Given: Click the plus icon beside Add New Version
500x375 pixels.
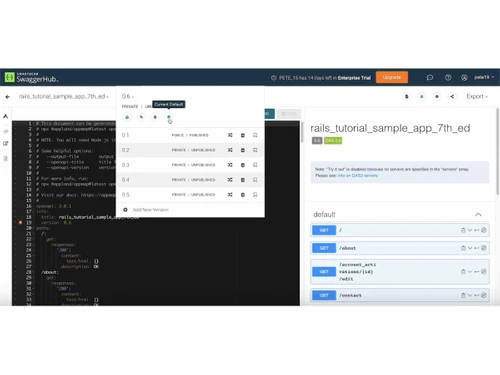Looking at the screenshot, I should coord(125,210).
